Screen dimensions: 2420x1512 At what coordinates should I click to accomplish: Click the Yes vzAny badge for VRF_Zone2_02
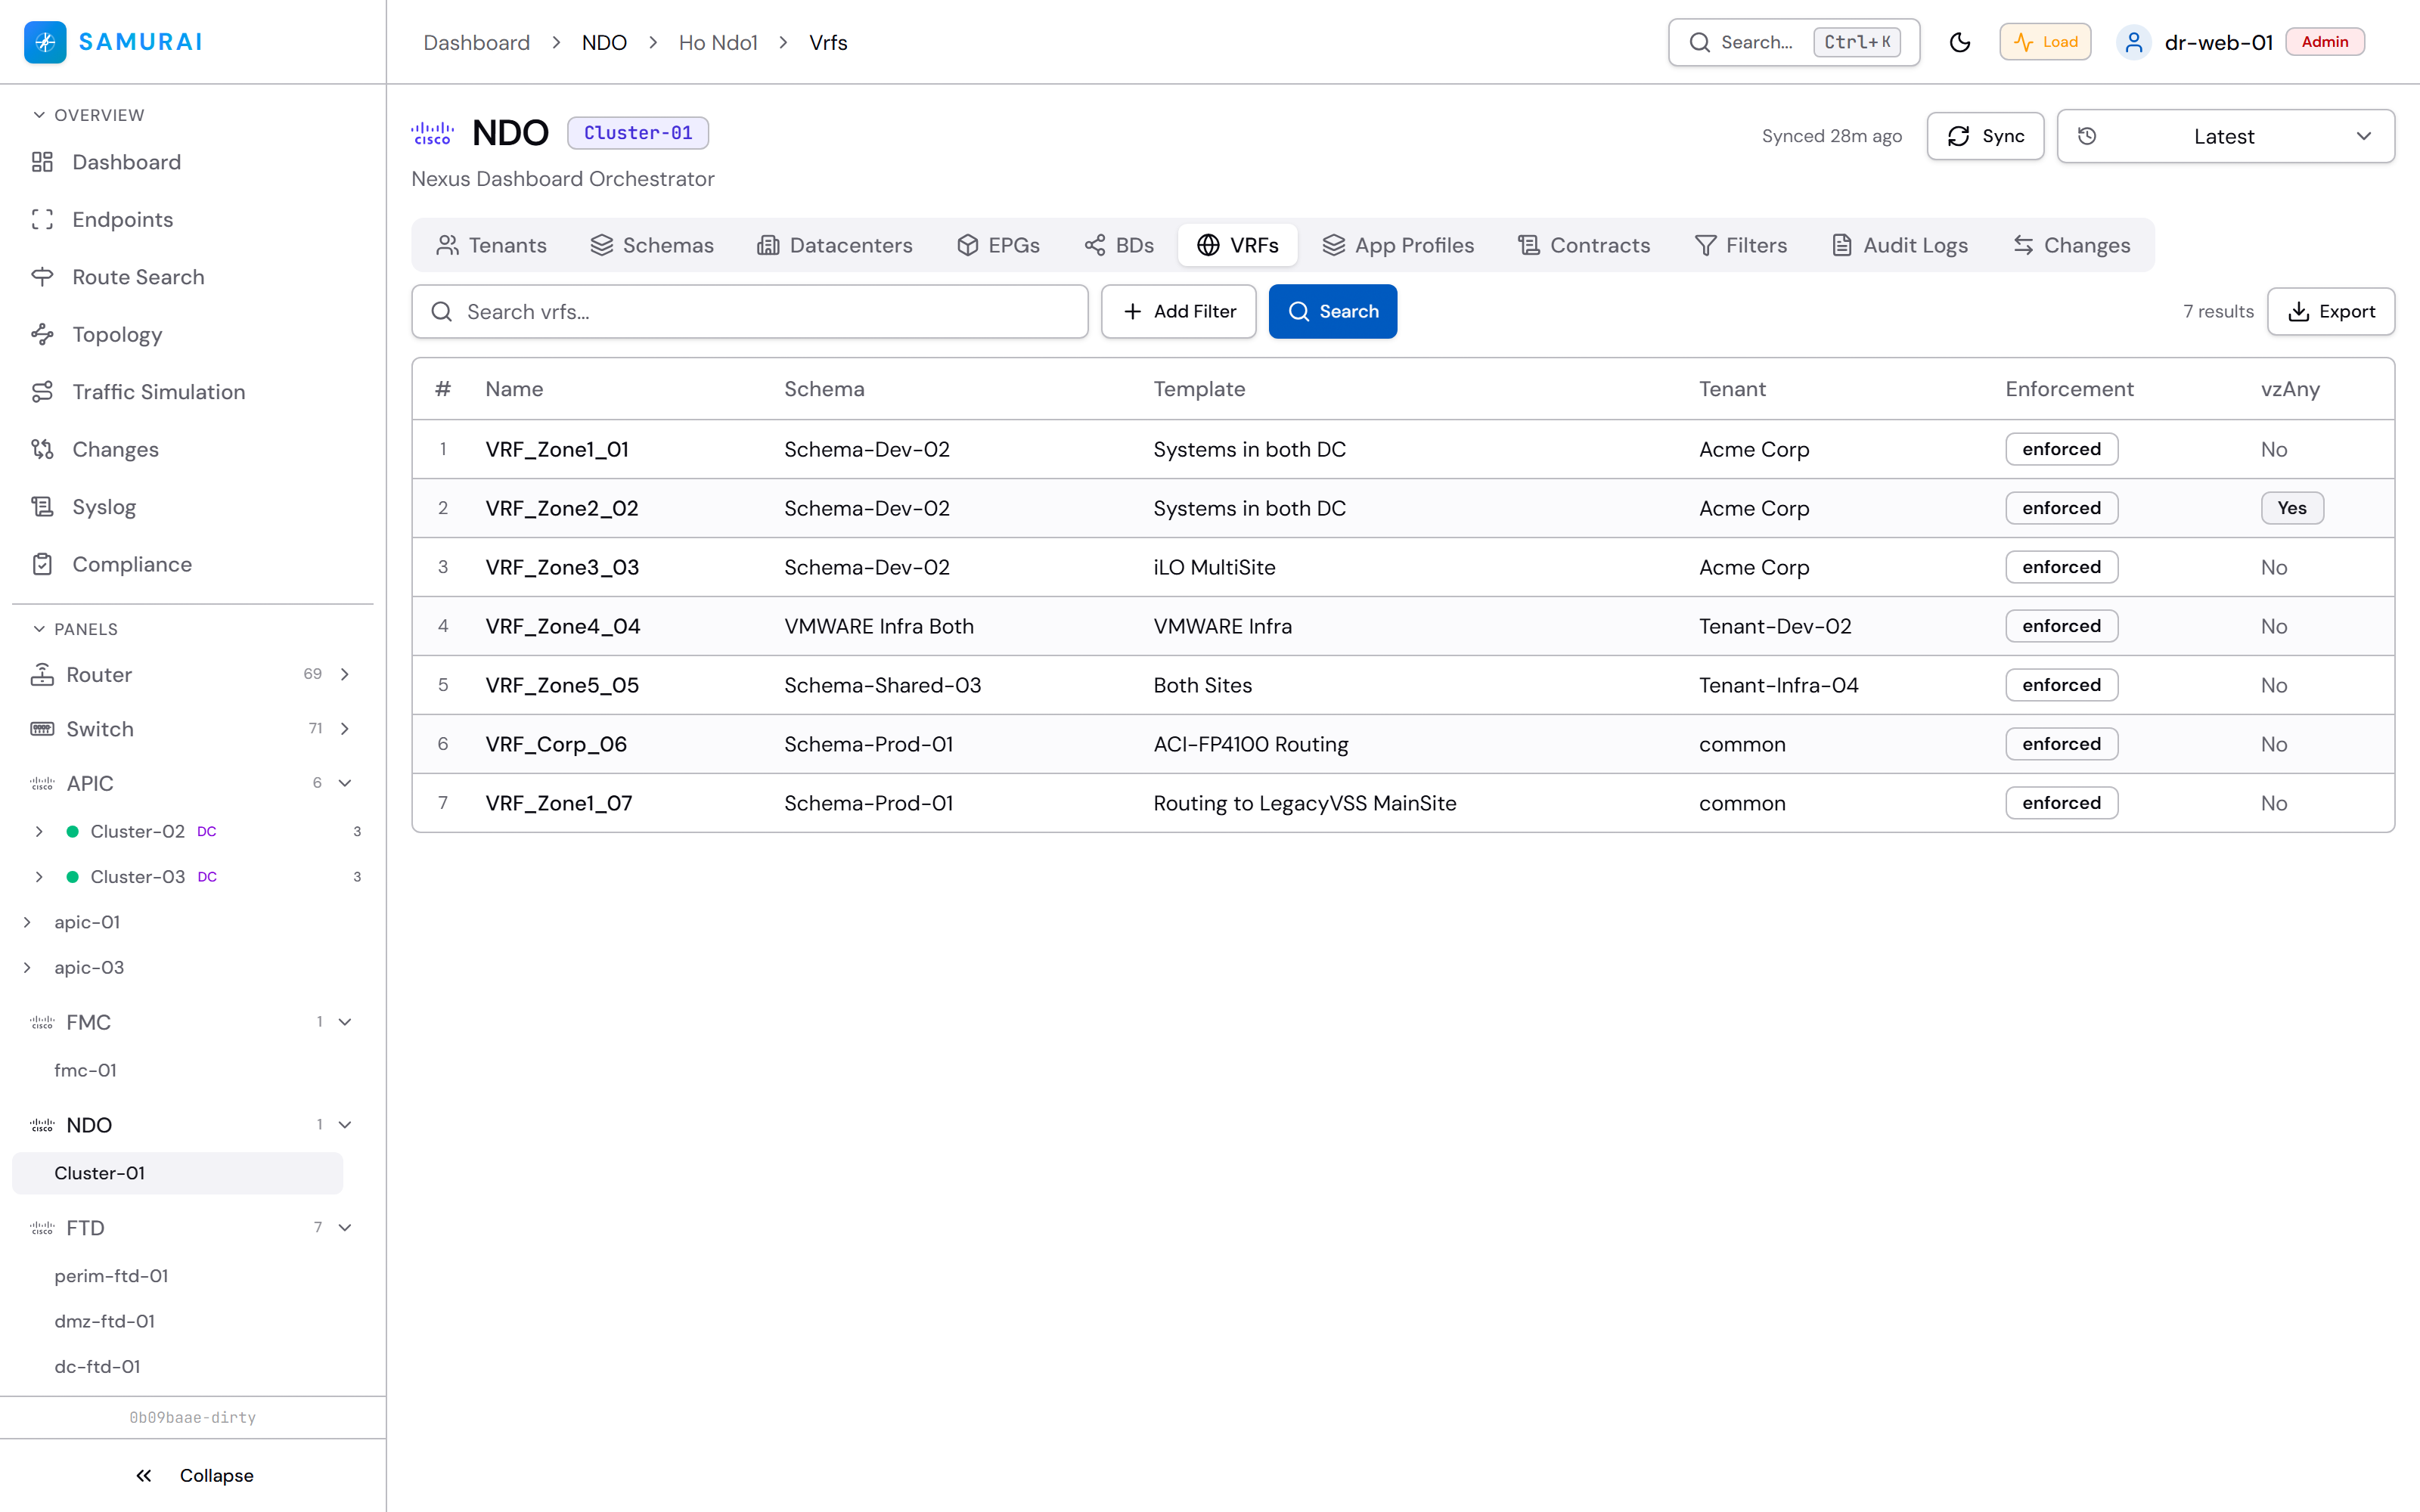coord(2292,508)
